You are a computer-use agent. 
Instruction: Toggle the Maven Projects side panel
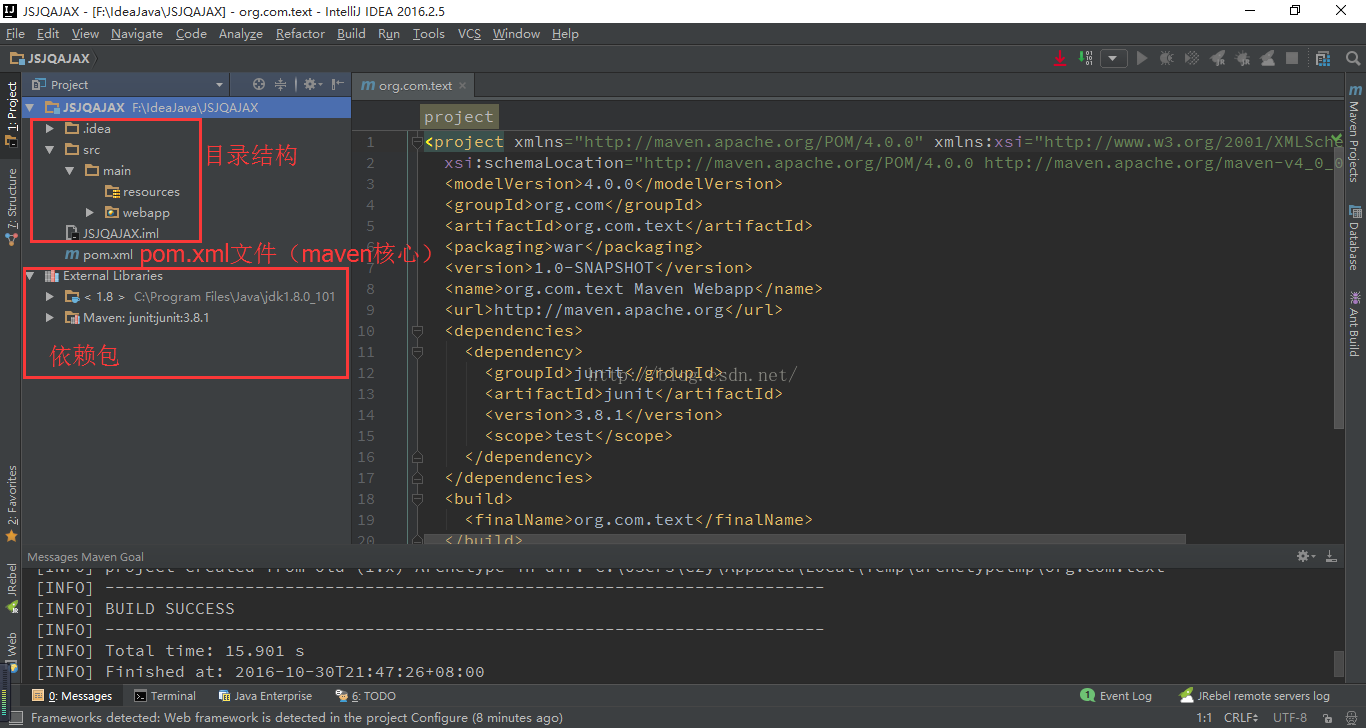(1355, 134)
